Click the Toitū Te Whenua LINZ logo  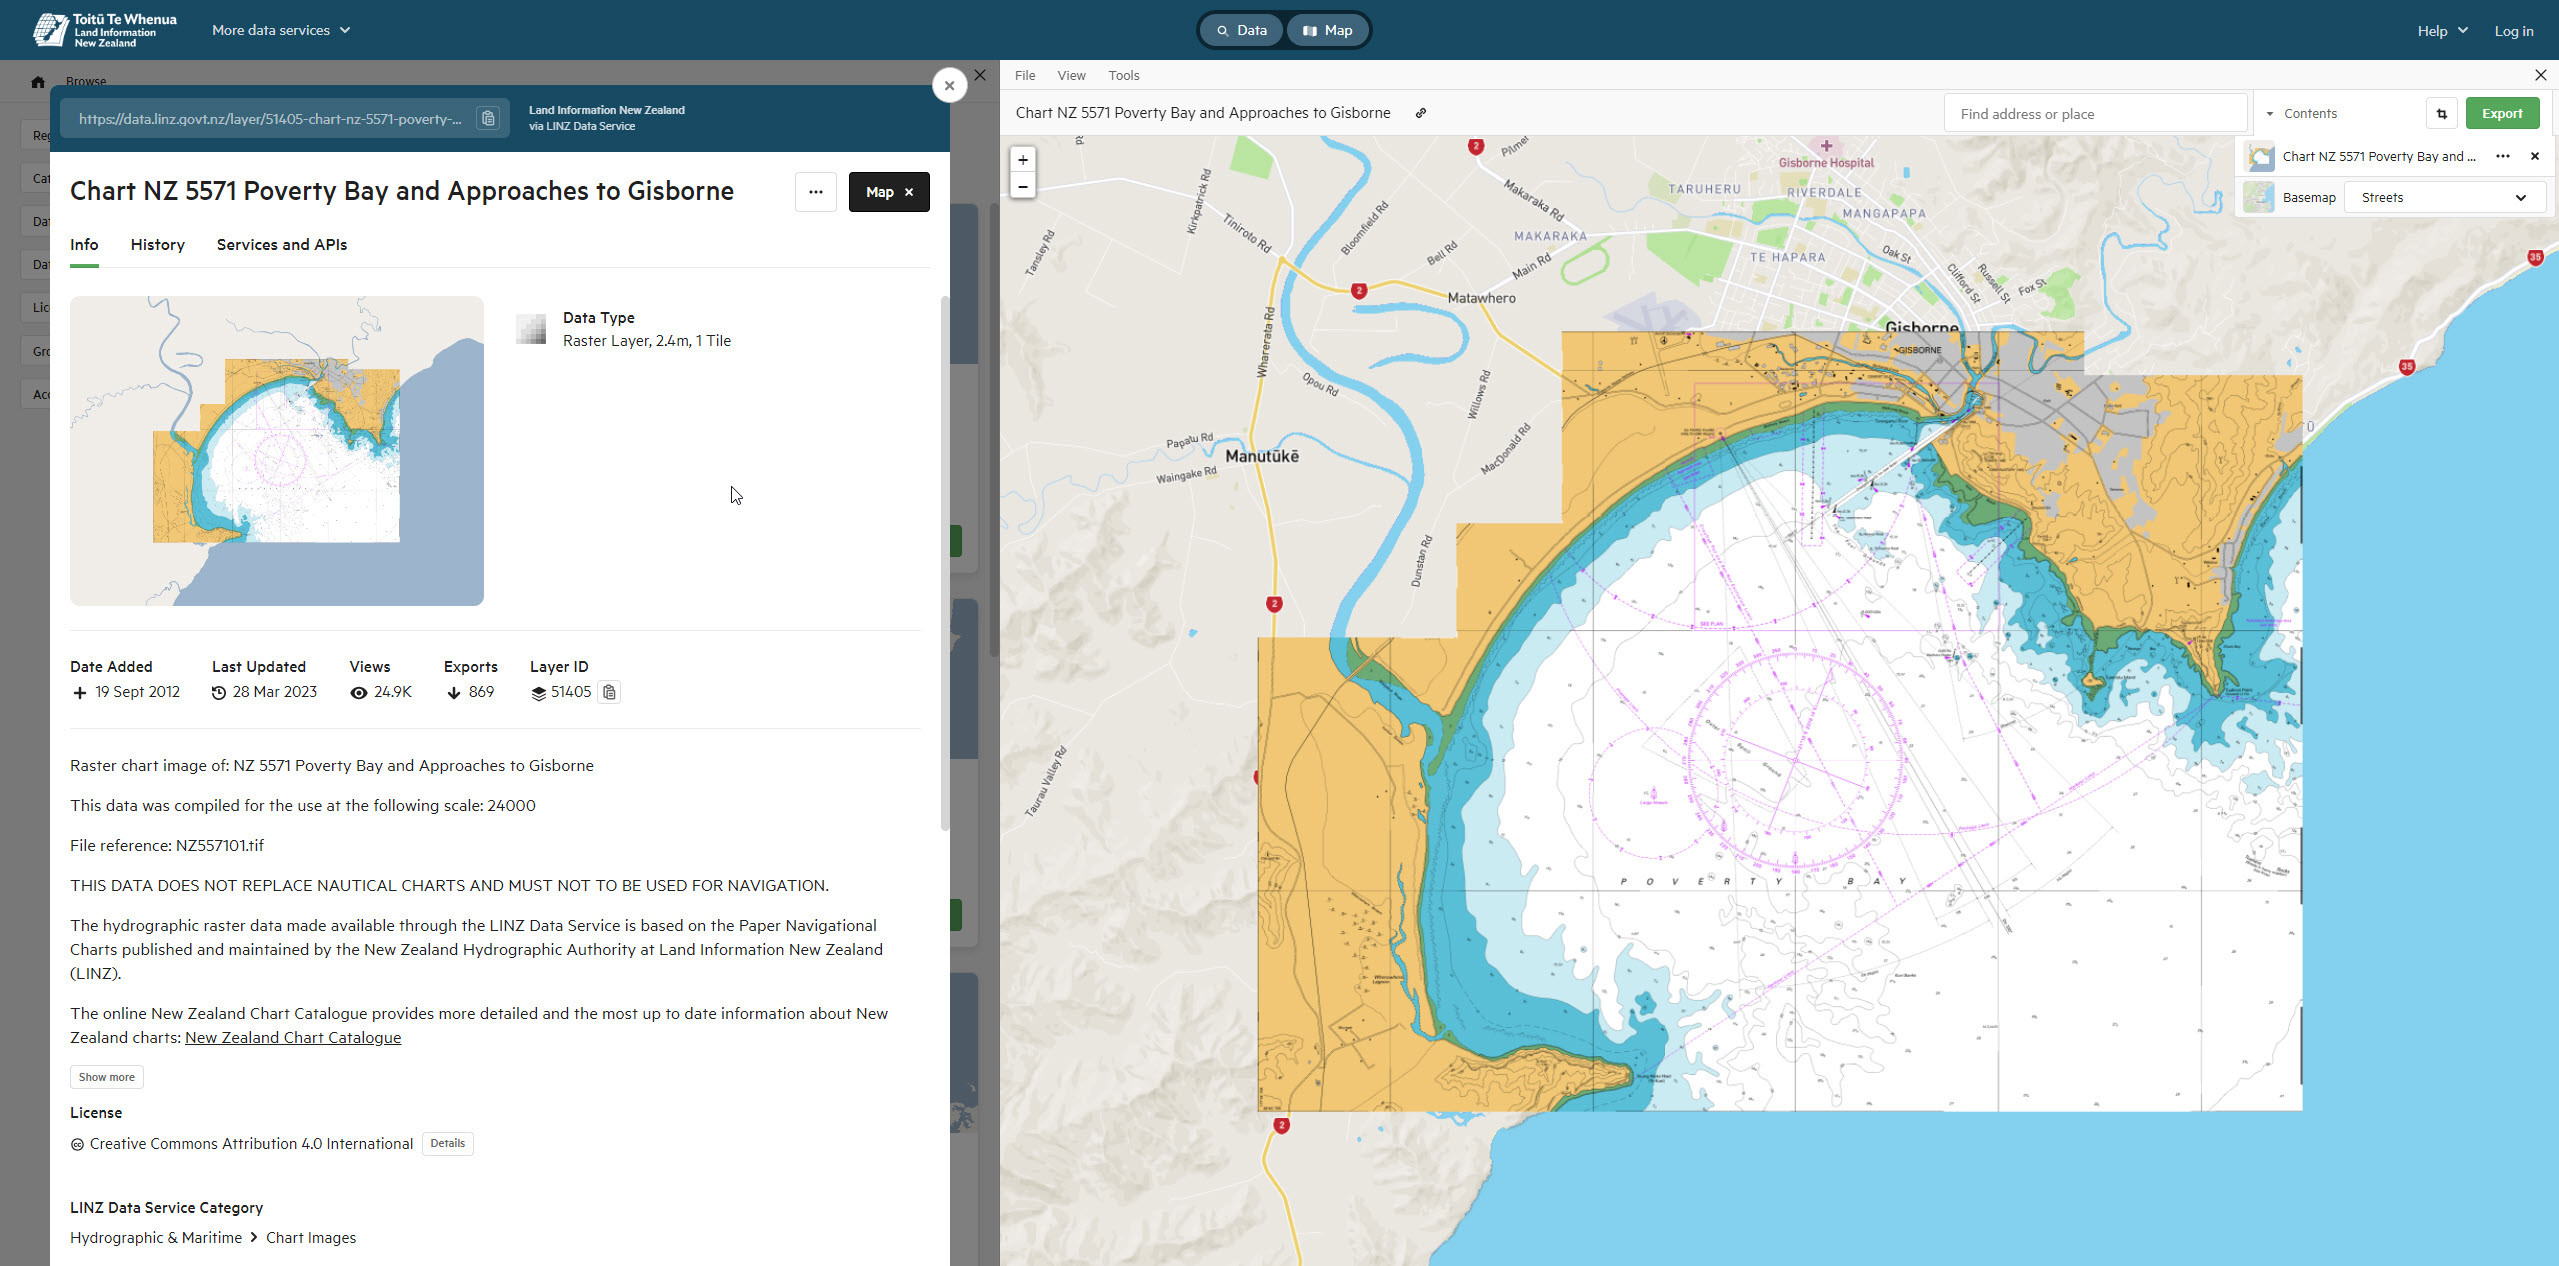coord(104,30)
